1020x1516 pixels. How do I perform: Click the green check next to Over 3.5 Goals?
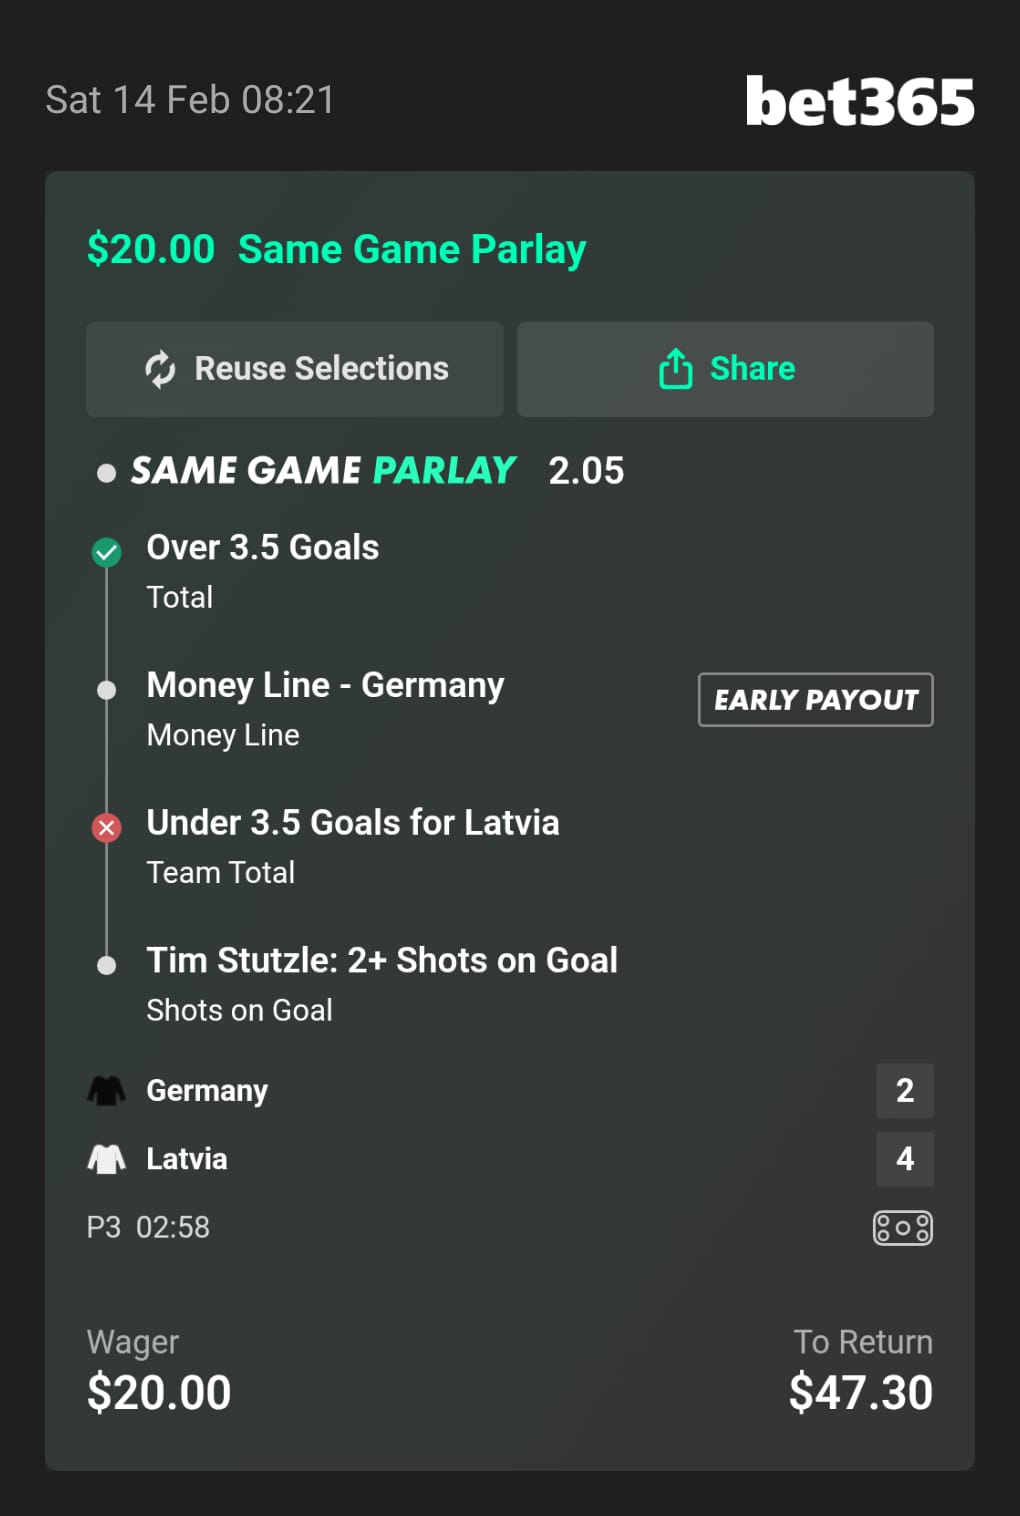pos(106,552)
